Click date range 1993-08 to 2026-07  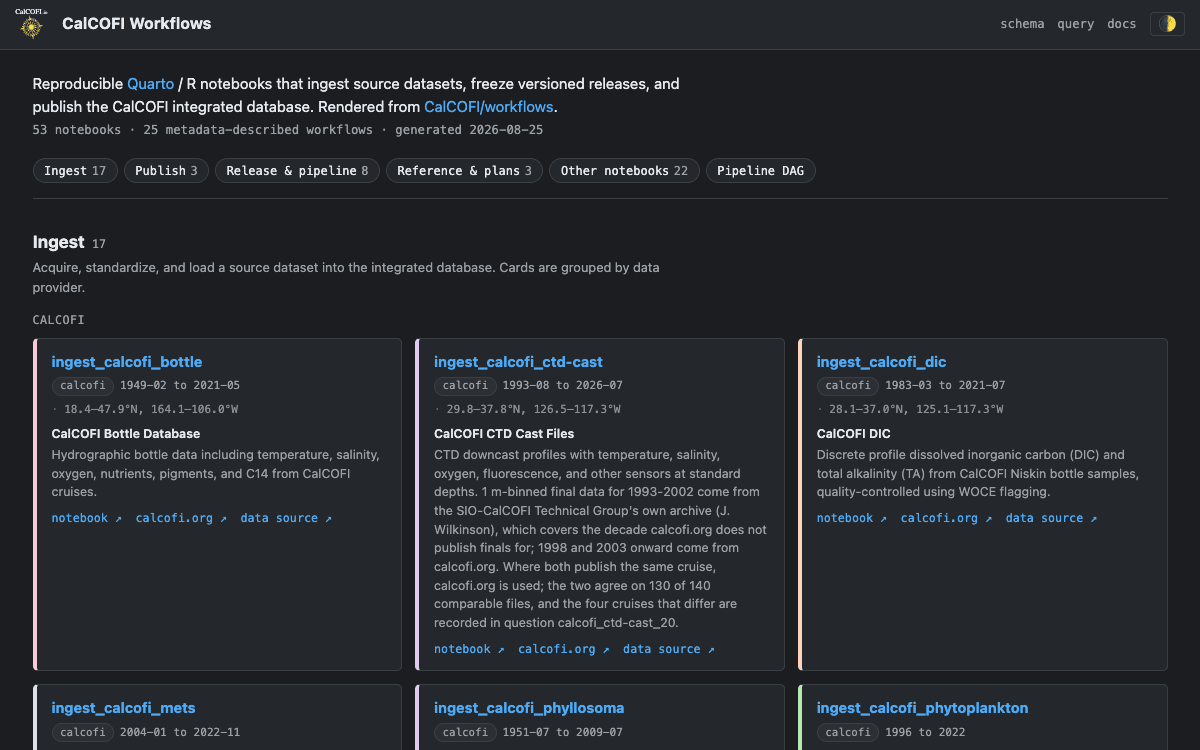tap(563, 386)
